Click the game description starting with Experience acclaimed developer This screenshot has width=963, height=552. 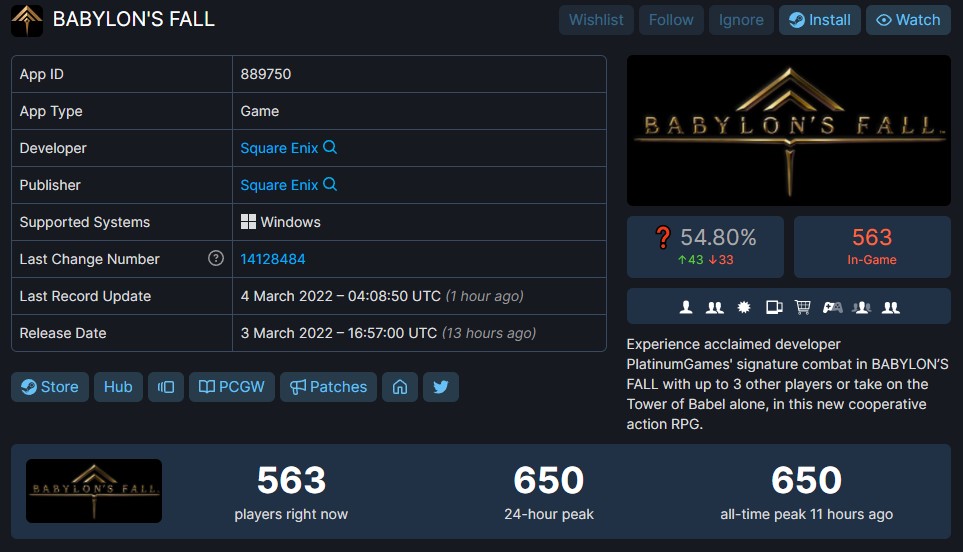pyautogui.click(x=787, y=384)
